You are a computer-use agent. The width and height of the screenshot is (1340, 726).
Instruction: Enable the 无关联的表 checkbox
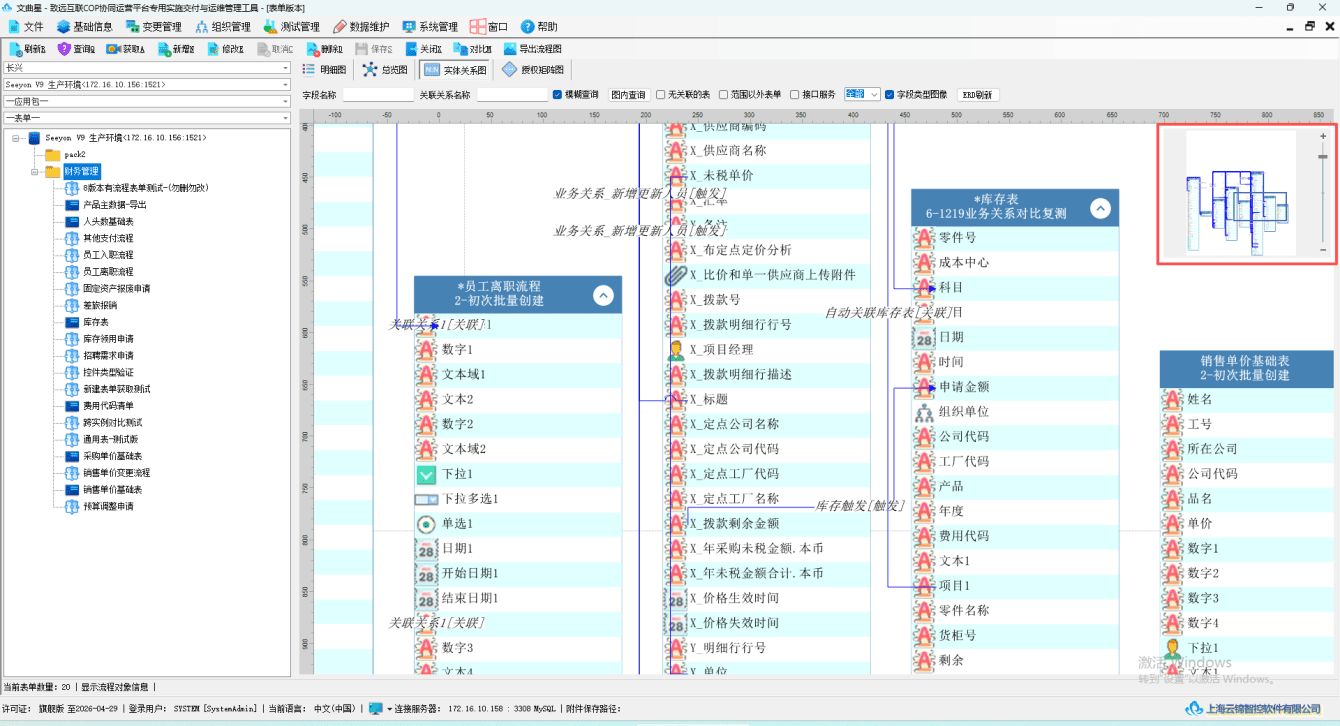coord(661,95)
